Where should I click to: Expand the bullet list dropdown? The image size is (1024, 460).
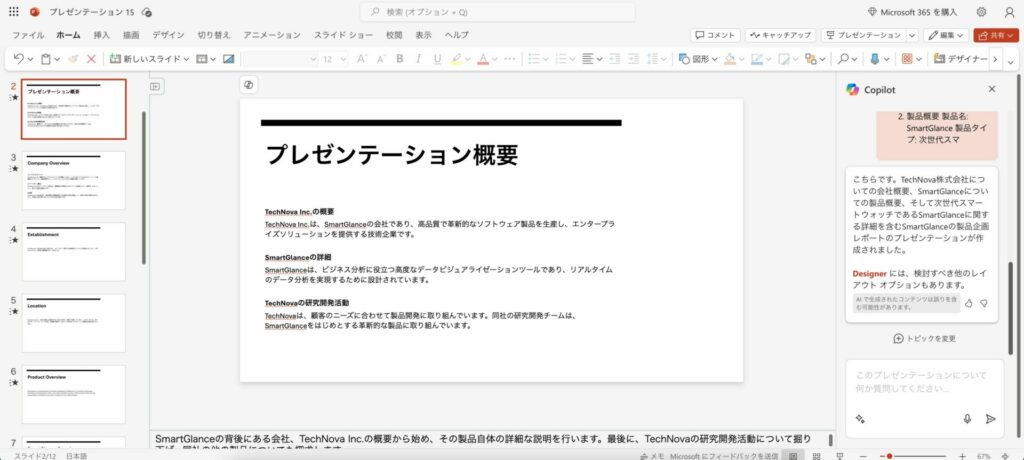point(545,59)
